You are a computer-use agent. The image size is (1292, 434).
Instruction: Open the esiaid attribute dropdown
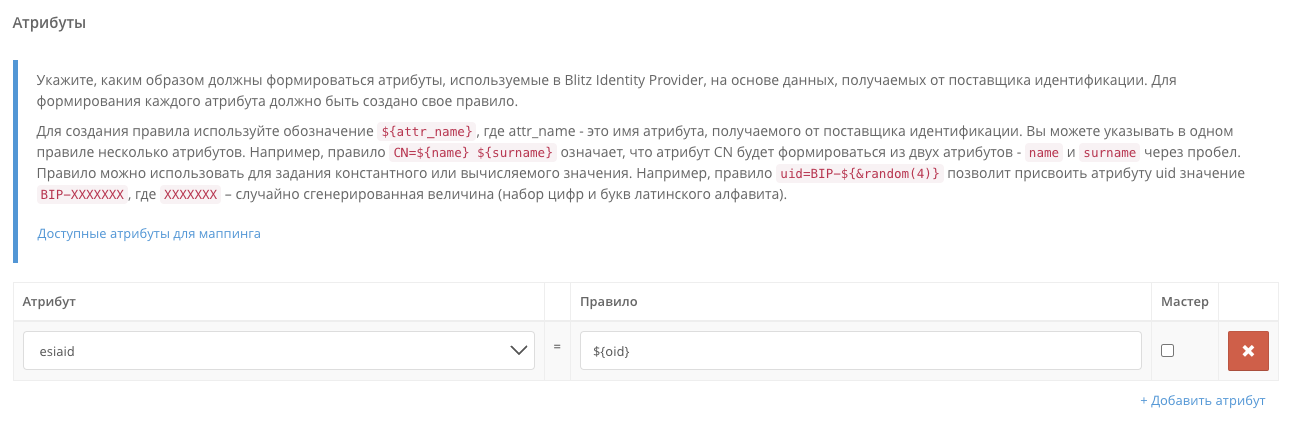pos(278,351)
